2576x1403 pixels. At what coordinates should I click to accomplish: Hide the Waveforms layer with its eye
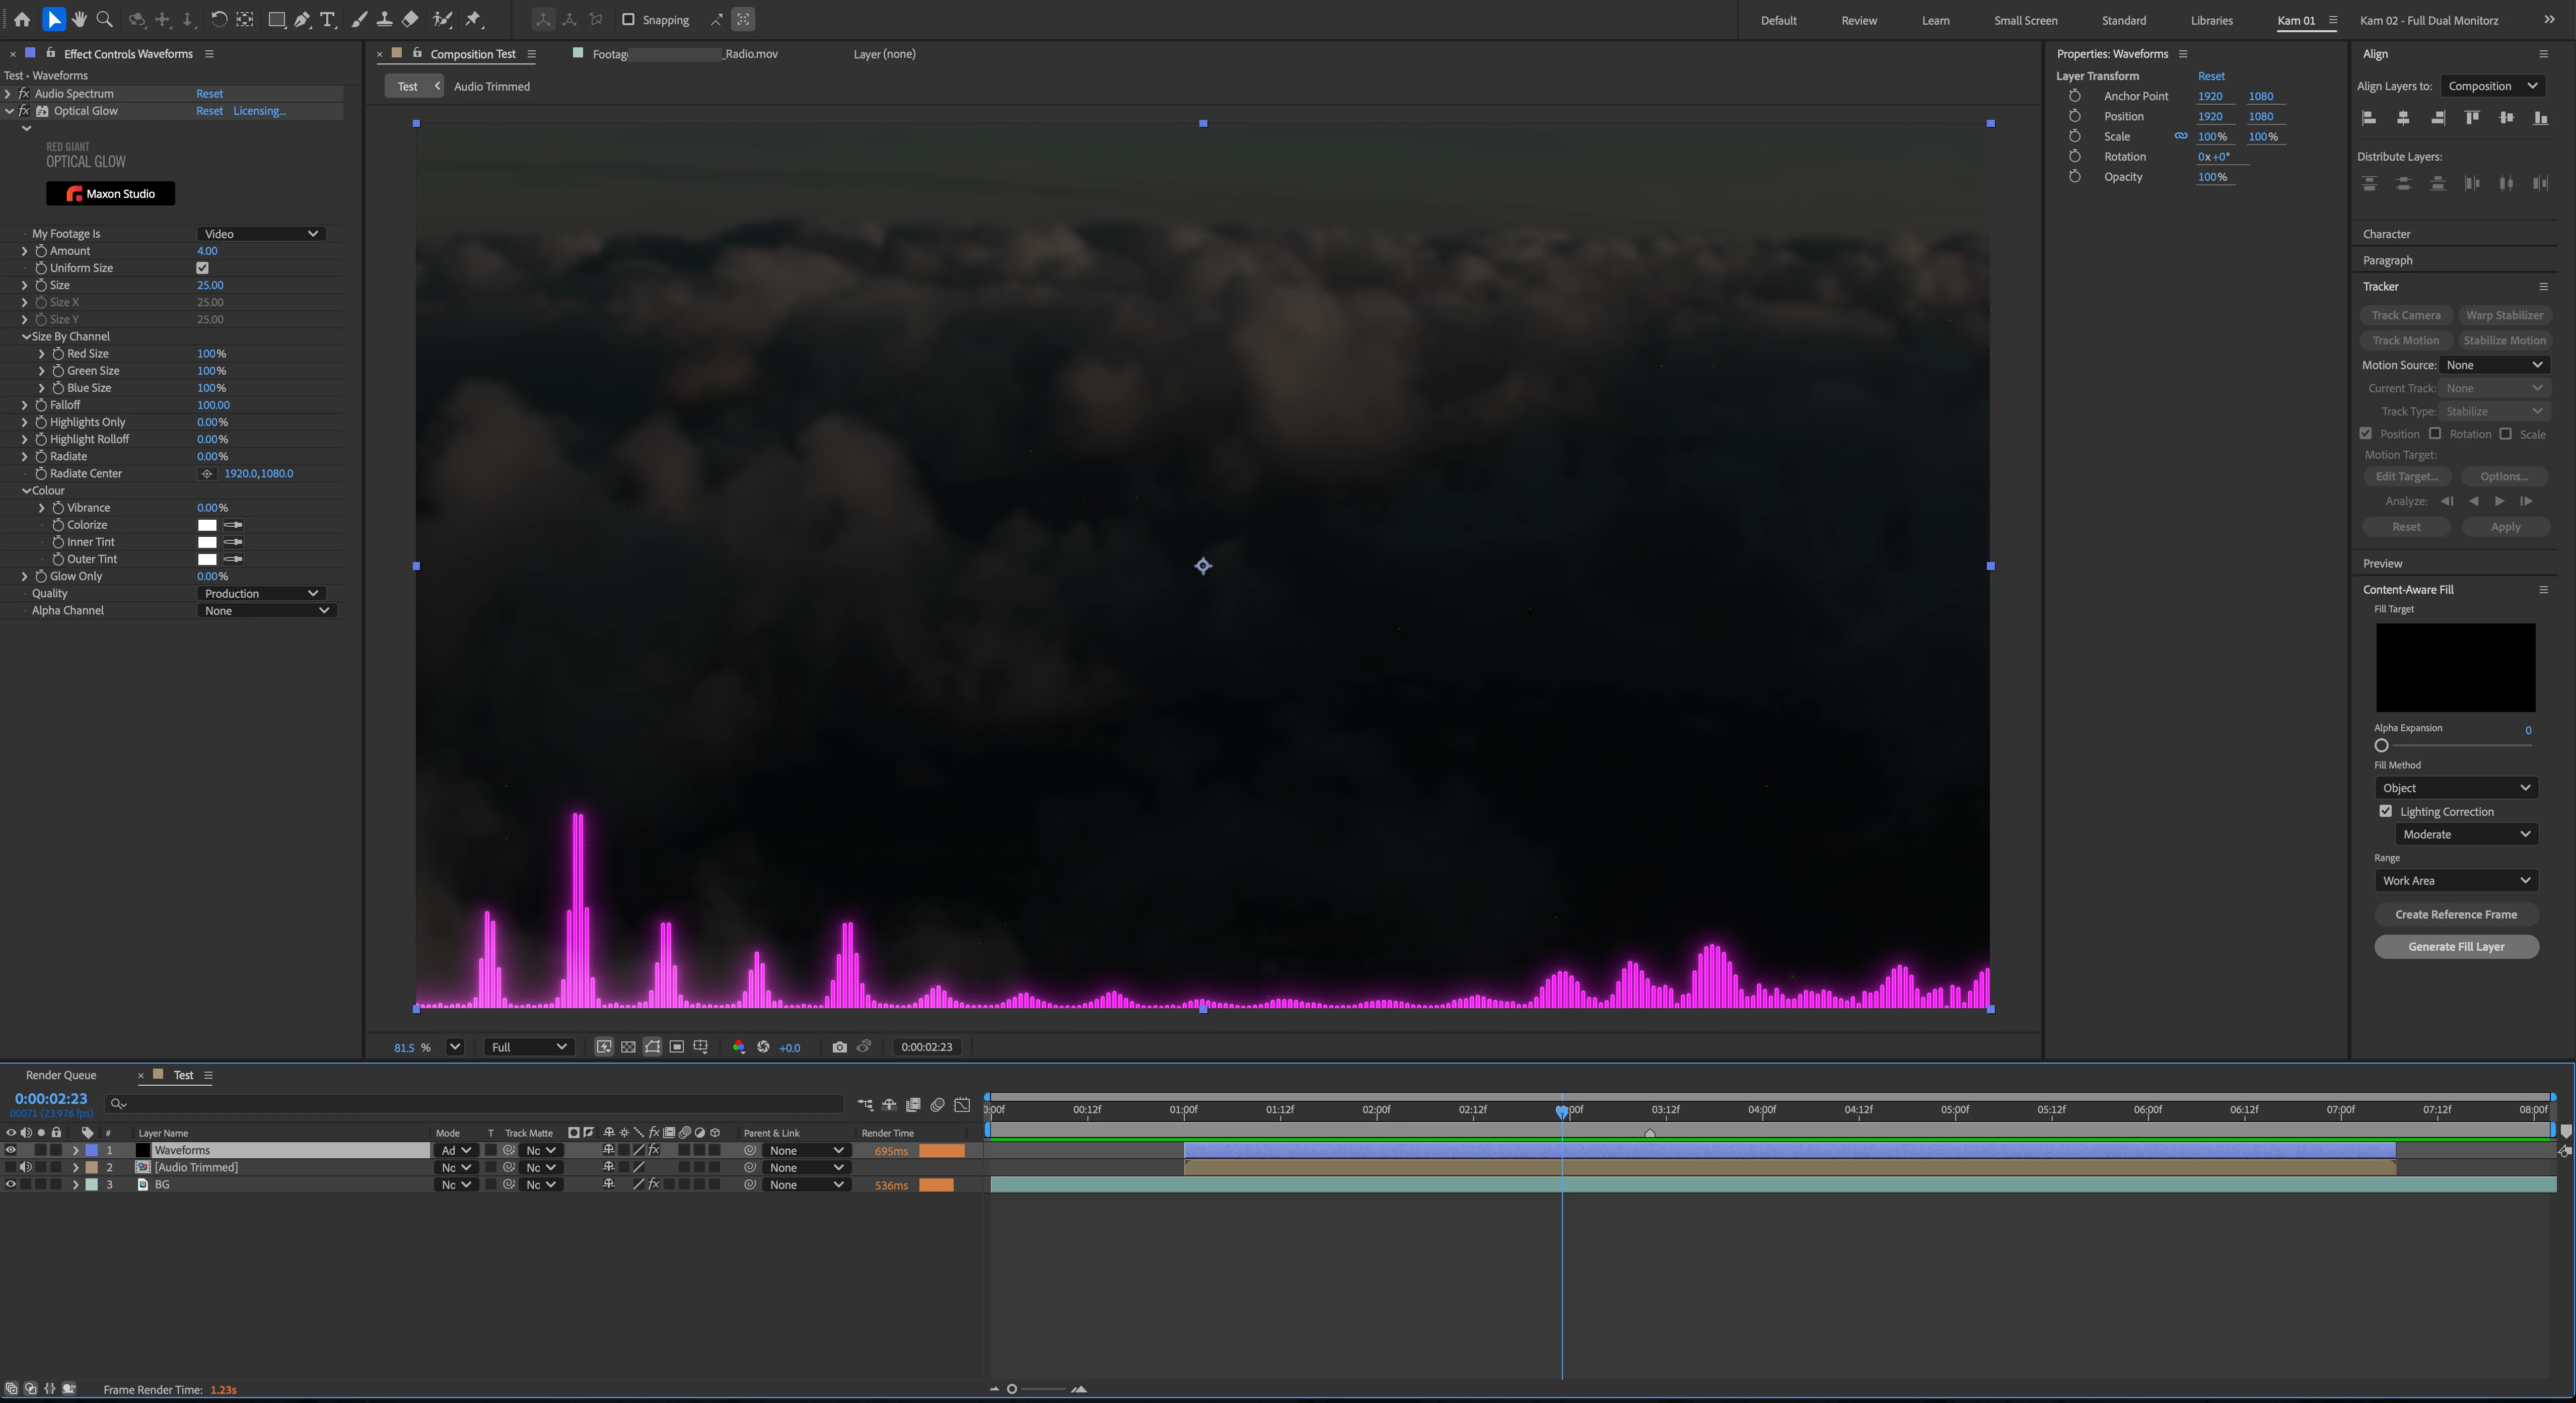pos(11,1150)
